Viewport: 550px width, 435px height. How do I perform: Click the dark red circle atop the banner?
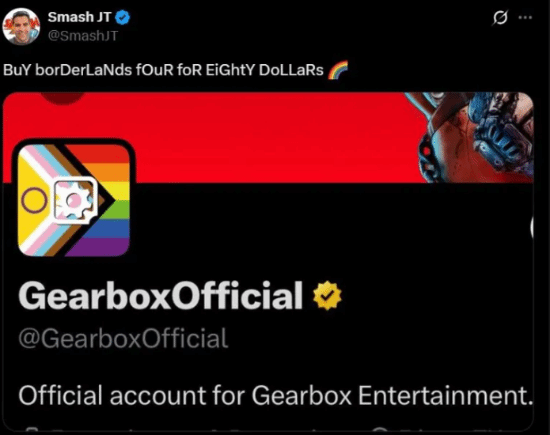click(x=63, y=97)
